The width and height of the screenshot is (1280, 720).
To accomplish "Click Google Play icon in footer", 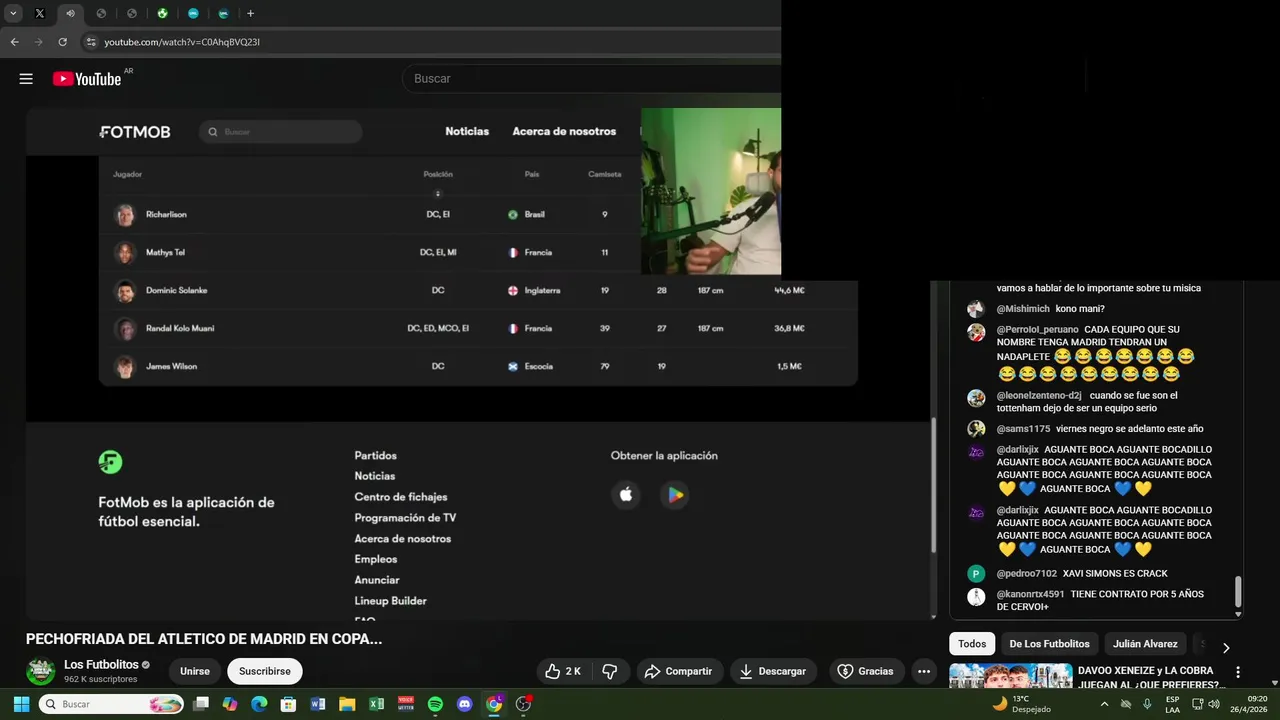I will tap(675, 494).
